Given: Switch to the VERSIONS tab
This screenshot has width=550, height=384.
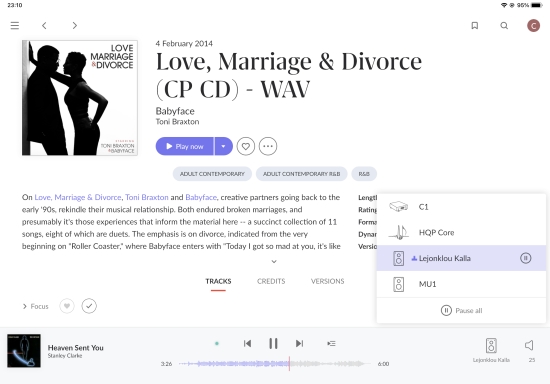Looking at the screenshot, I should pyautogui.click(x=328, y=281).
